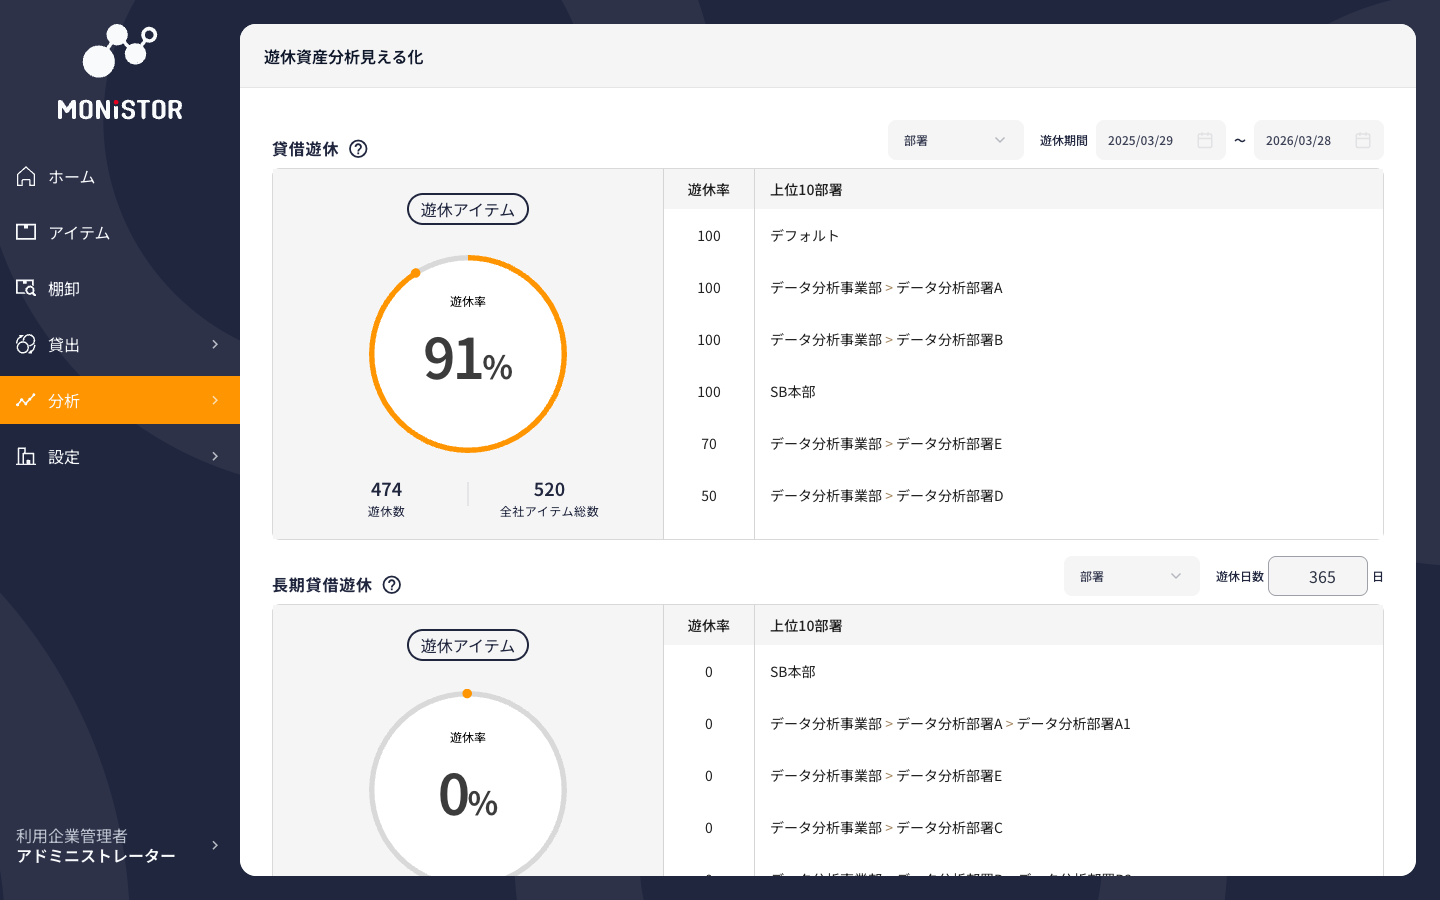Expand the 設定 submenu chevron
Screen dimensions: 1440x900
pos(215,456)
